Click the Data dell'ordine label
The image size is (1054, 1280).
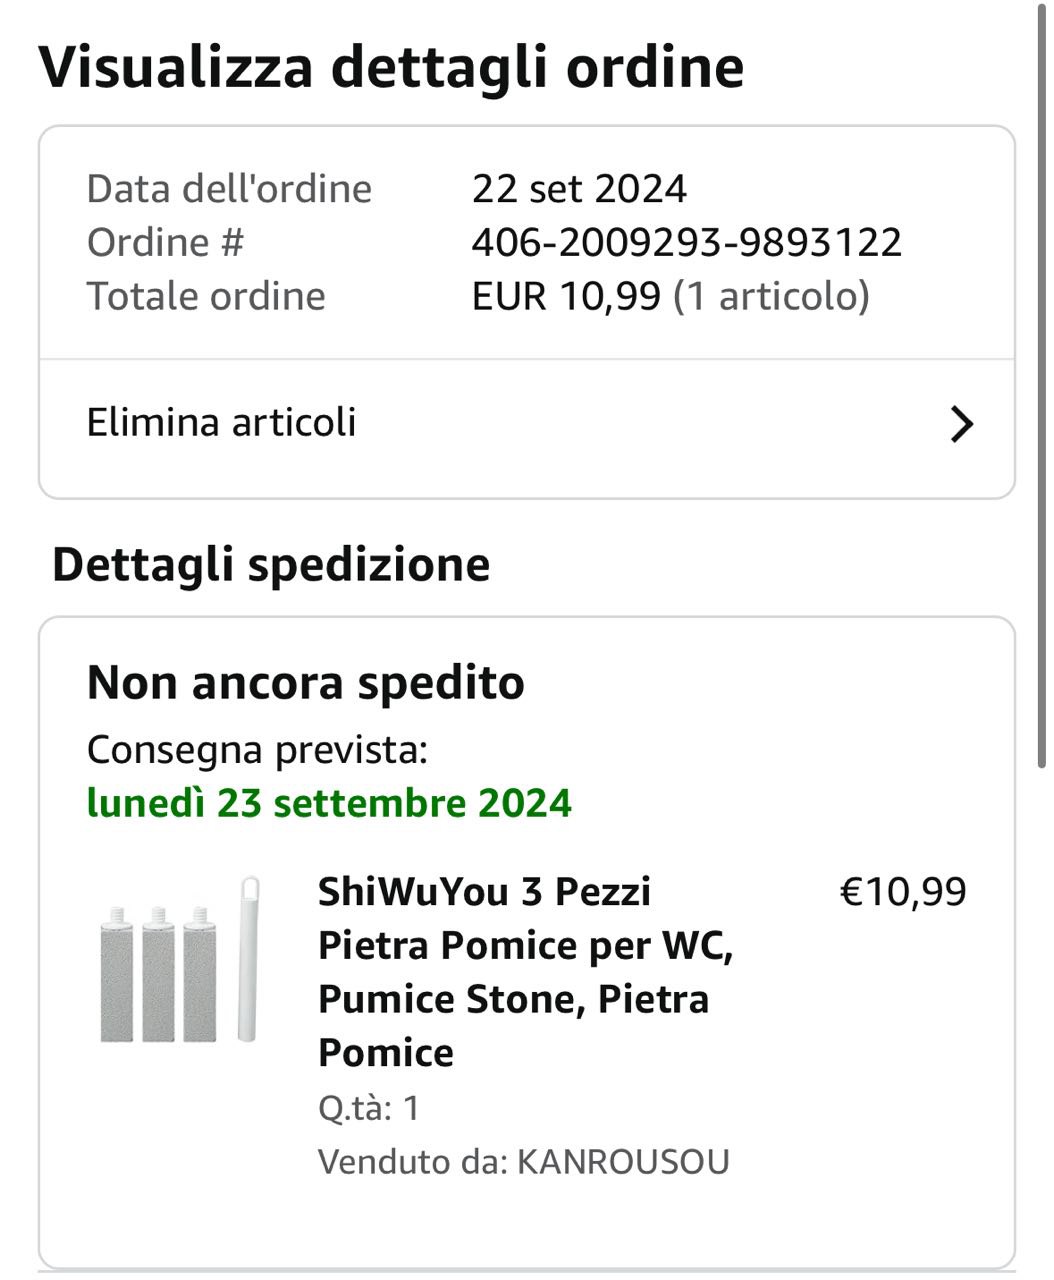coord(229,188)
